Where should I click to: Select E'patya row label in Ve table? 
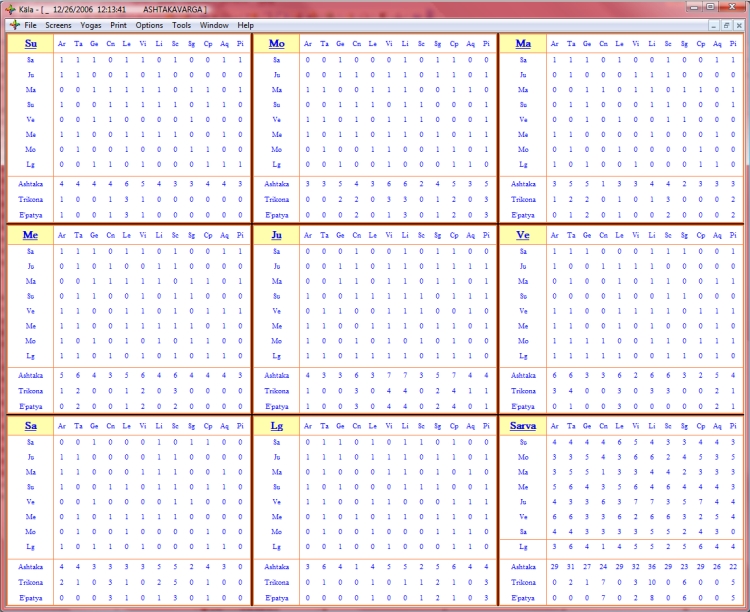(523, 407)
